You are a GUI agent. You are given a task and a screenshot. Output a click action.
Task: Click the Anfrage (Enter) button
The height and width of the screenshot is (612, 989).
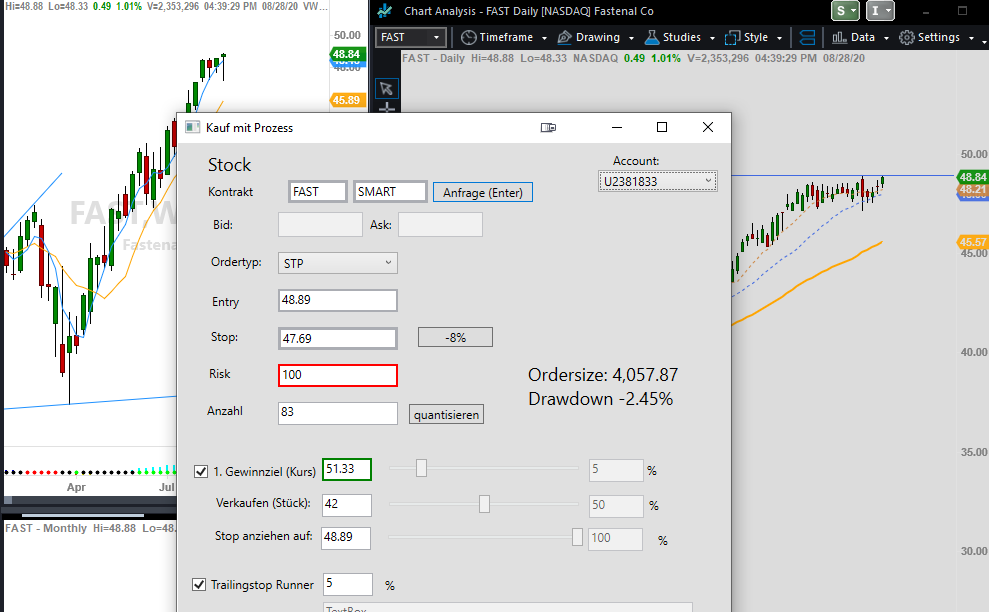coord(483,192)
